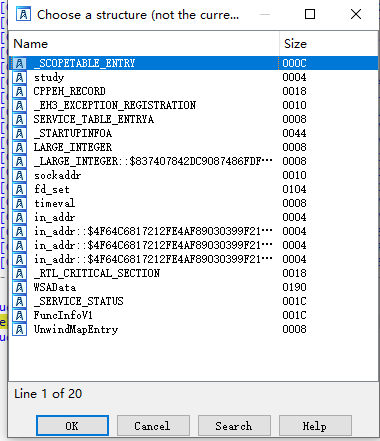The width and height of the screenshot is (380, 441).
Task: Sort the list by the Name column
Action: pyautogui.click(x=144, y=44)
